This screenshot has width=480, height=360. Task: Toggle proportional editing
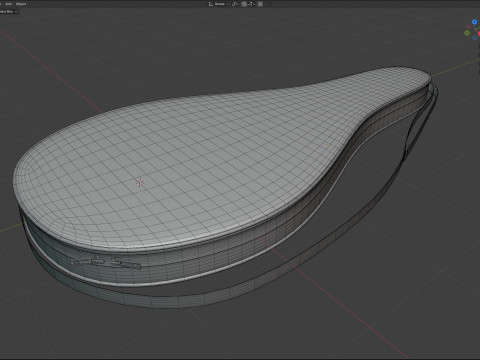(x=260, y=4)
